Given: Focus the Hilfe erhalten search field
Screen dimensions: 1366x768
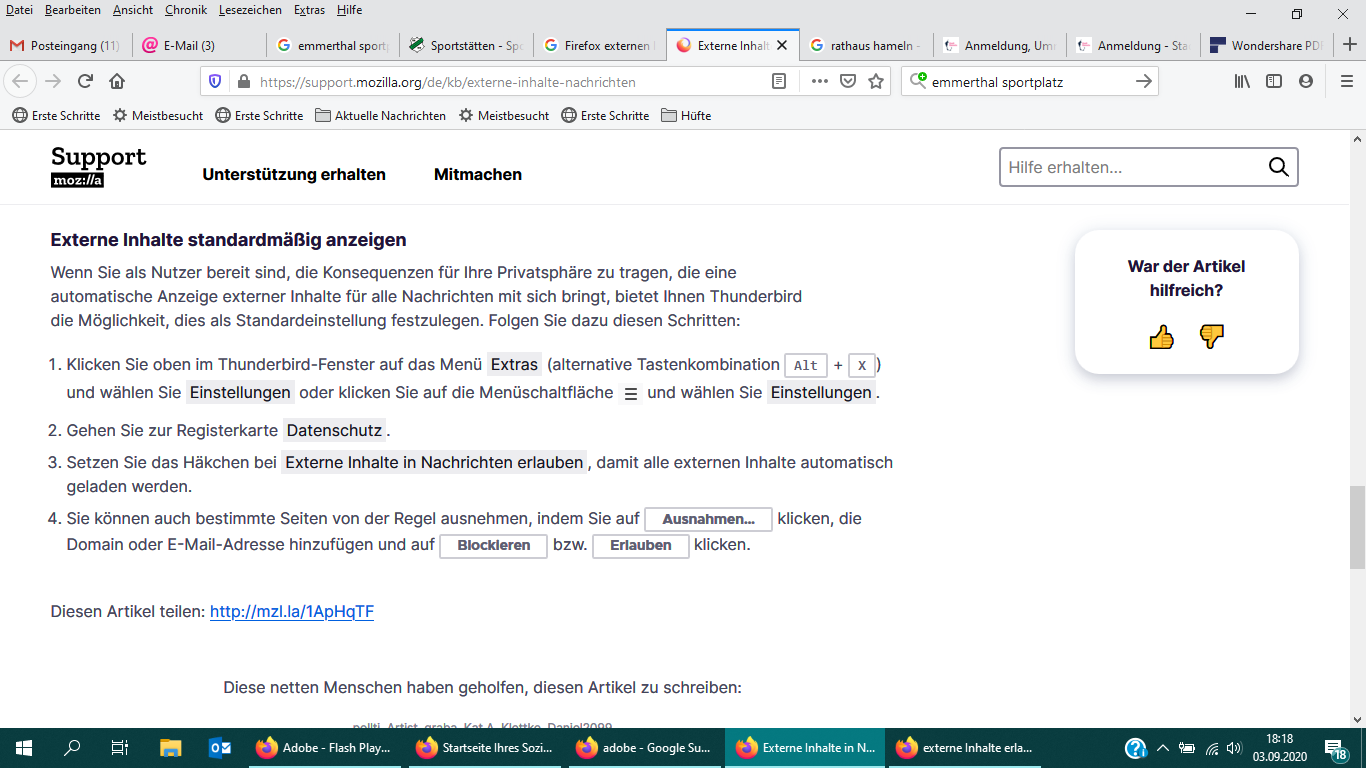Looking at the screenshot, I should click(x=1133, y=167).
